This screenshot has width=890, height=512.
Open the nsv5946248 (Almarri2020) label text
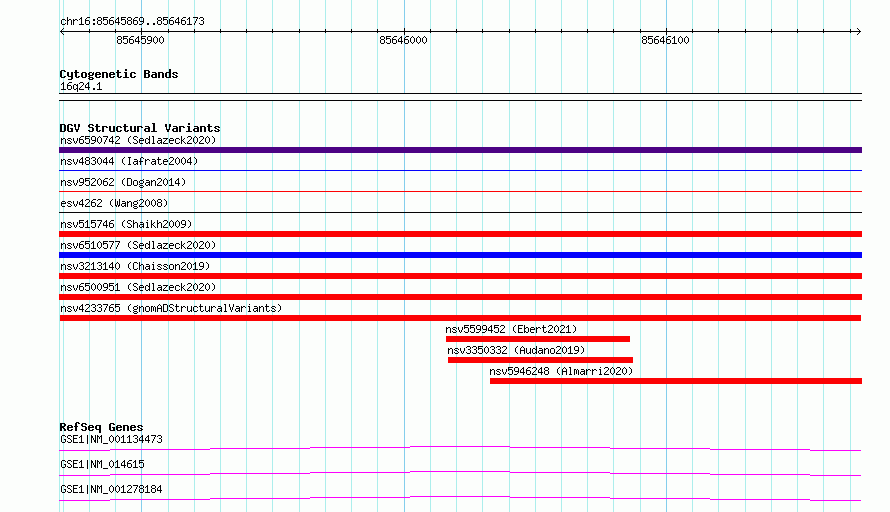coord(561,371)
